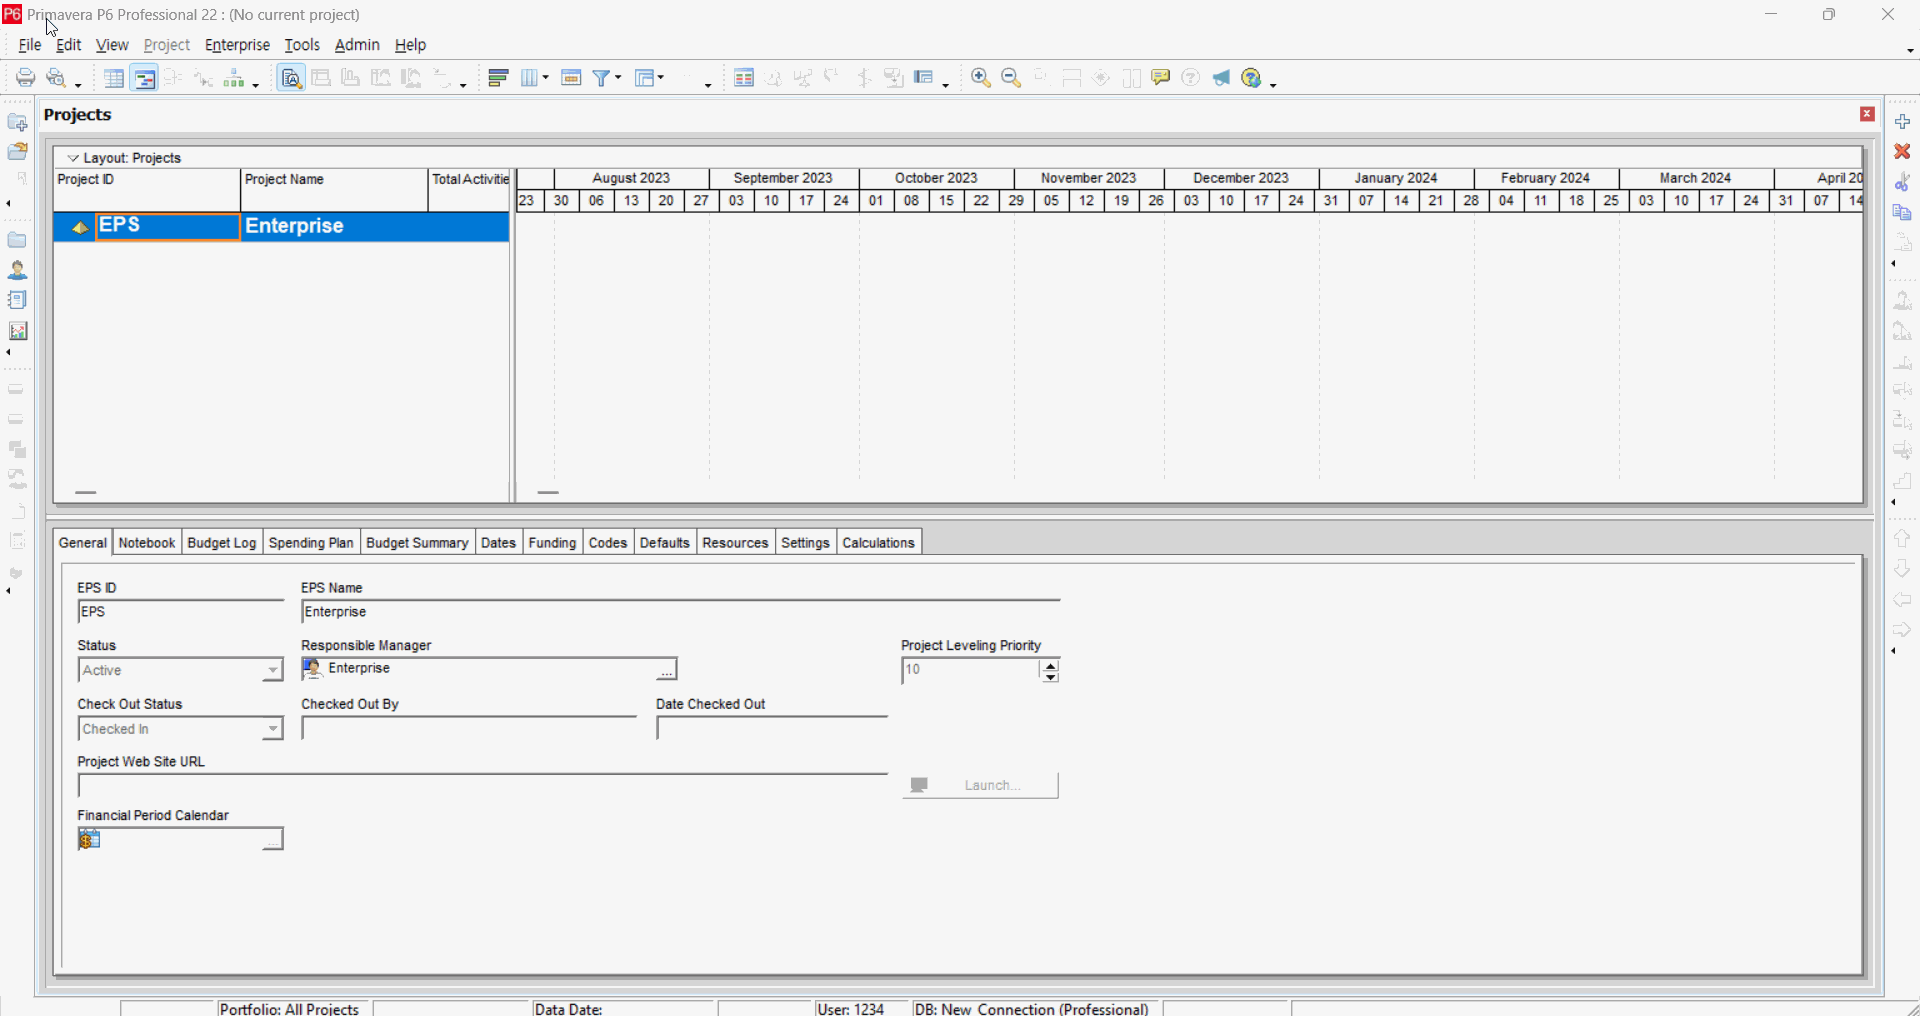Click the Project Web Site URL field
The image size is (1920, 1016).
pos(483,786)
